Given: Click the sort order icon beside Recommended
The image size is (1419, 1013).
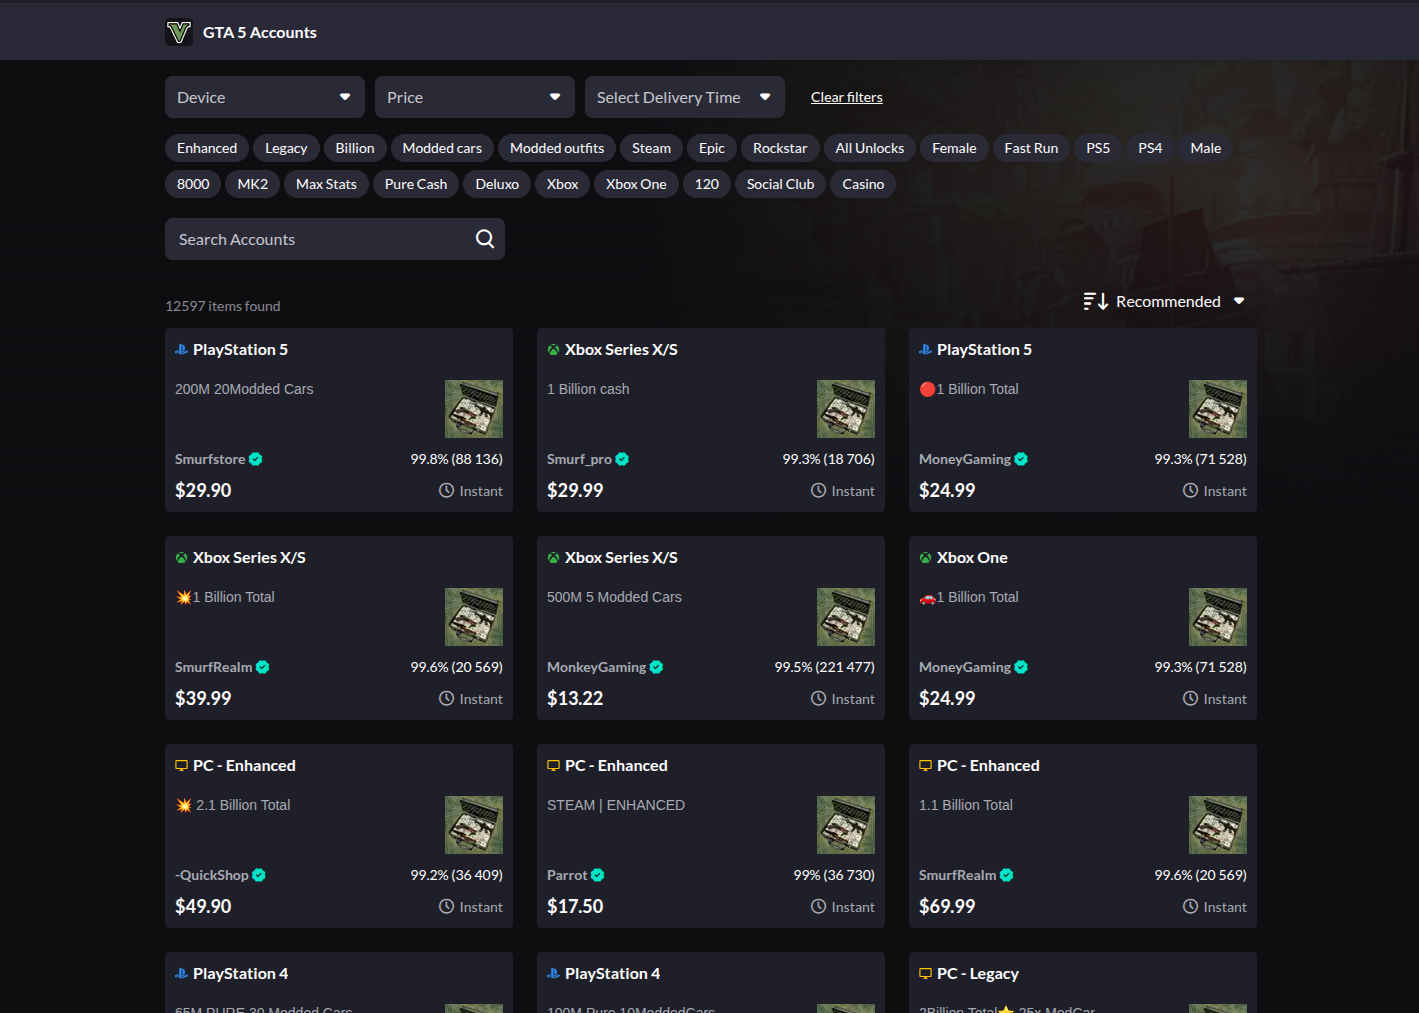Looking at the screenshot, I should (1095, 302).
